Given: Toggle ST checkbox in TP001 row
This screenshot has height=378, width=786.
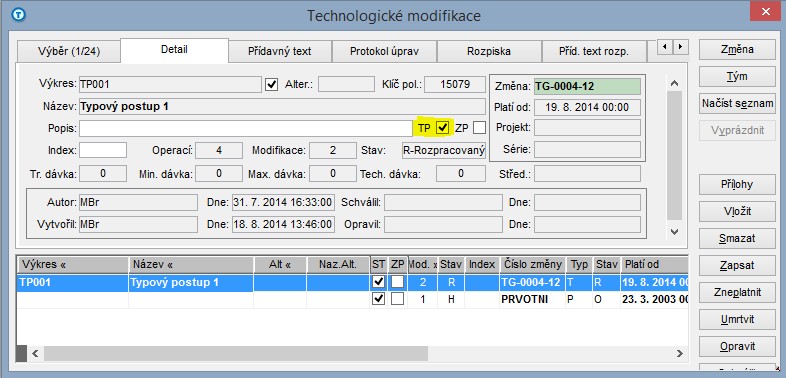Looking at the screenshot, I should (x=378, y=282).
